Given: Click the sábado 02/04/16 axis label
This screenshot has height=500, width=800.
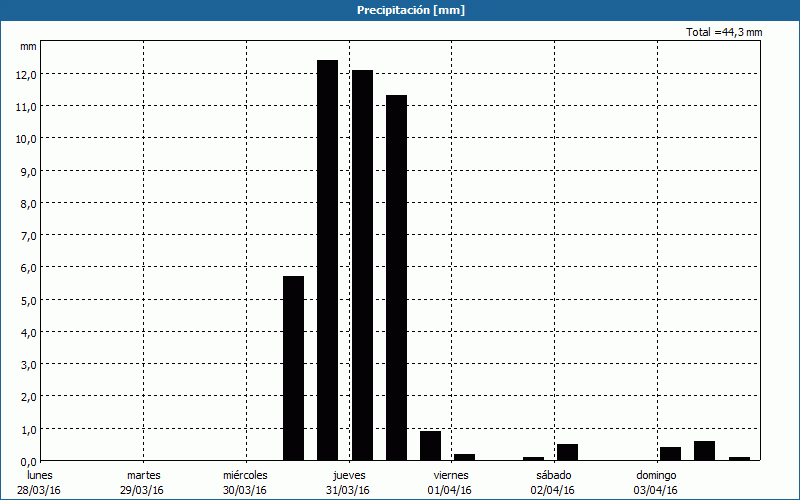Looking at the screenshot, I should point(553,482).
